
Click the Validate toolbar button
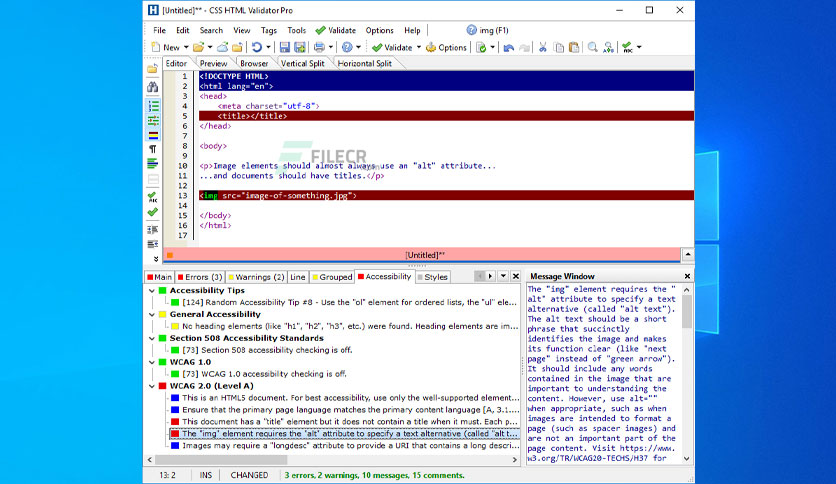pyautogui.click(x=392, y=47)
